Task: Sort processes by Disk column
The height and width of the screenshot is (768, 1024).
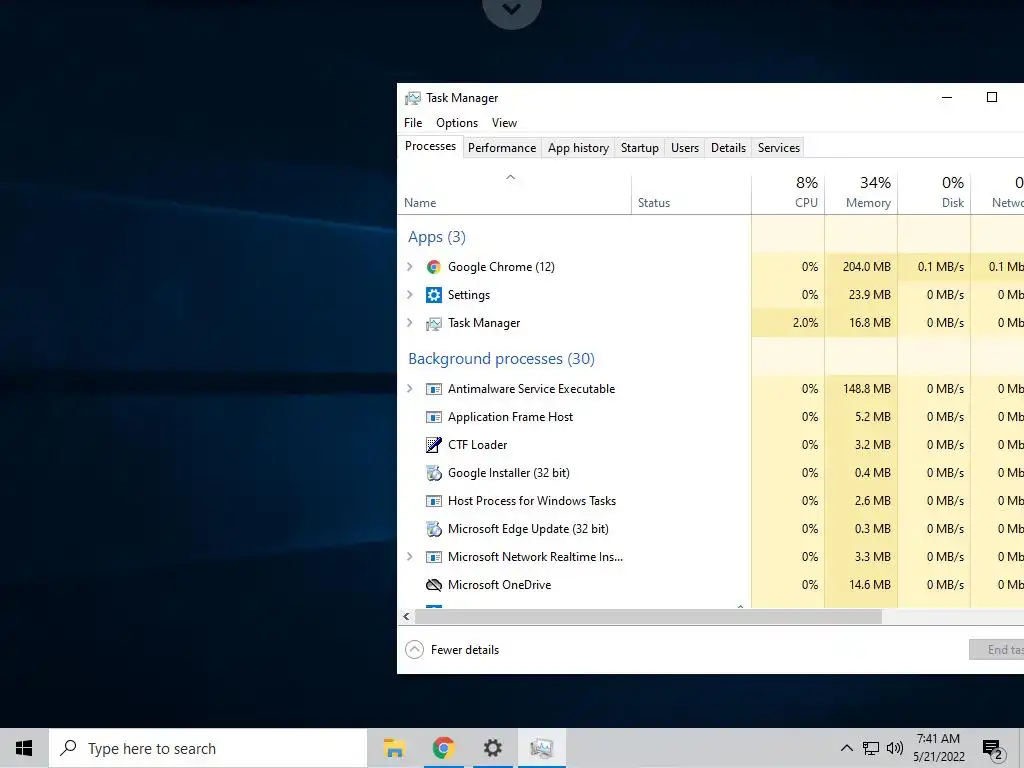Action: coord(935,194)
